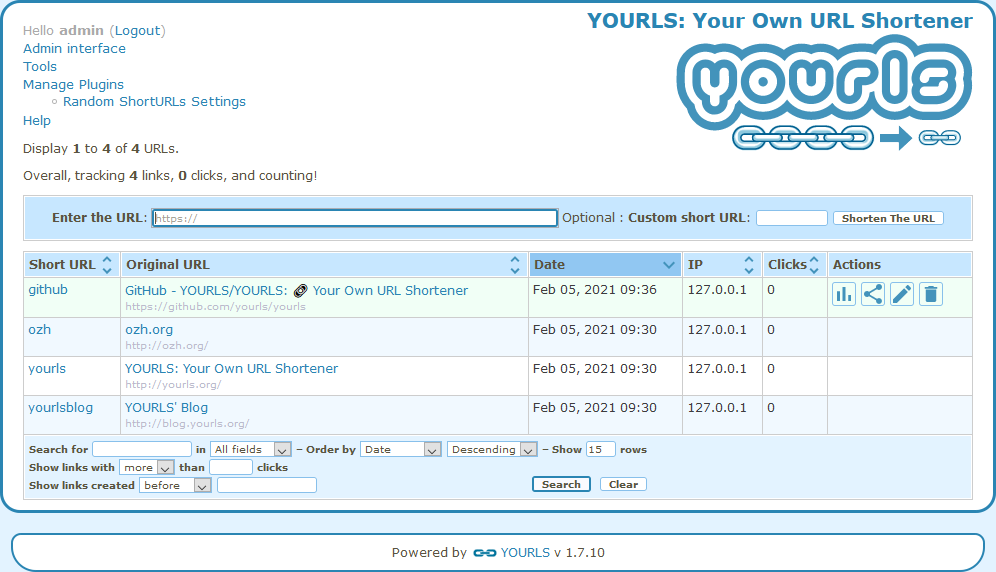The width and height of the screenshot is (996, 572).
Task: Log out via the Logout link
Action: coord(138,31)
